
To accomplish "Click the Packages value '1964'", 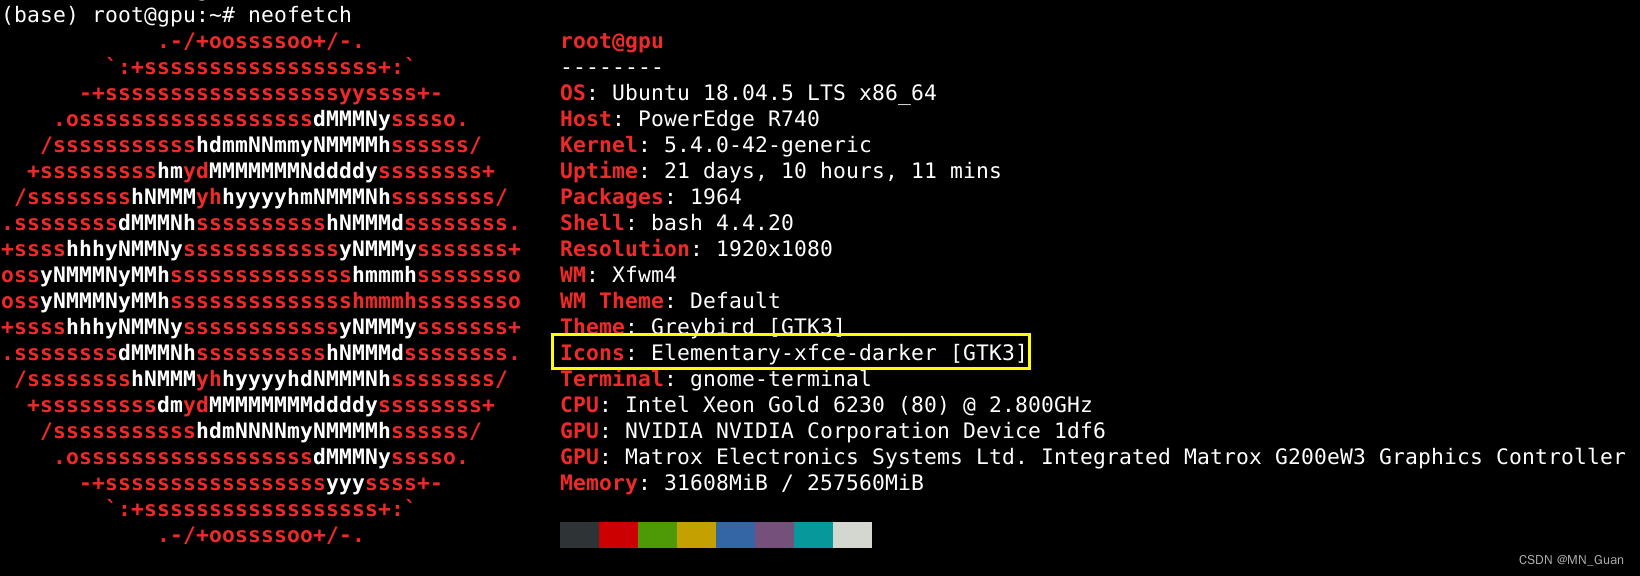I will 716,197.
